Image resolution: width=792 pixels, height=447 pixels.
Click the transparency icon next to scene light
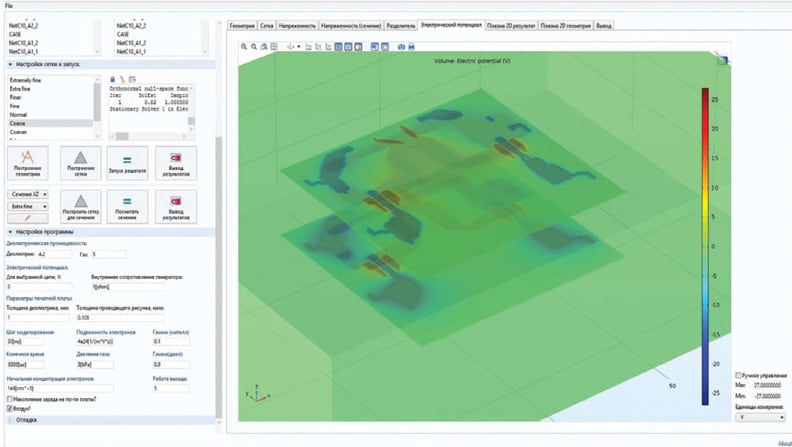[385, 46]
